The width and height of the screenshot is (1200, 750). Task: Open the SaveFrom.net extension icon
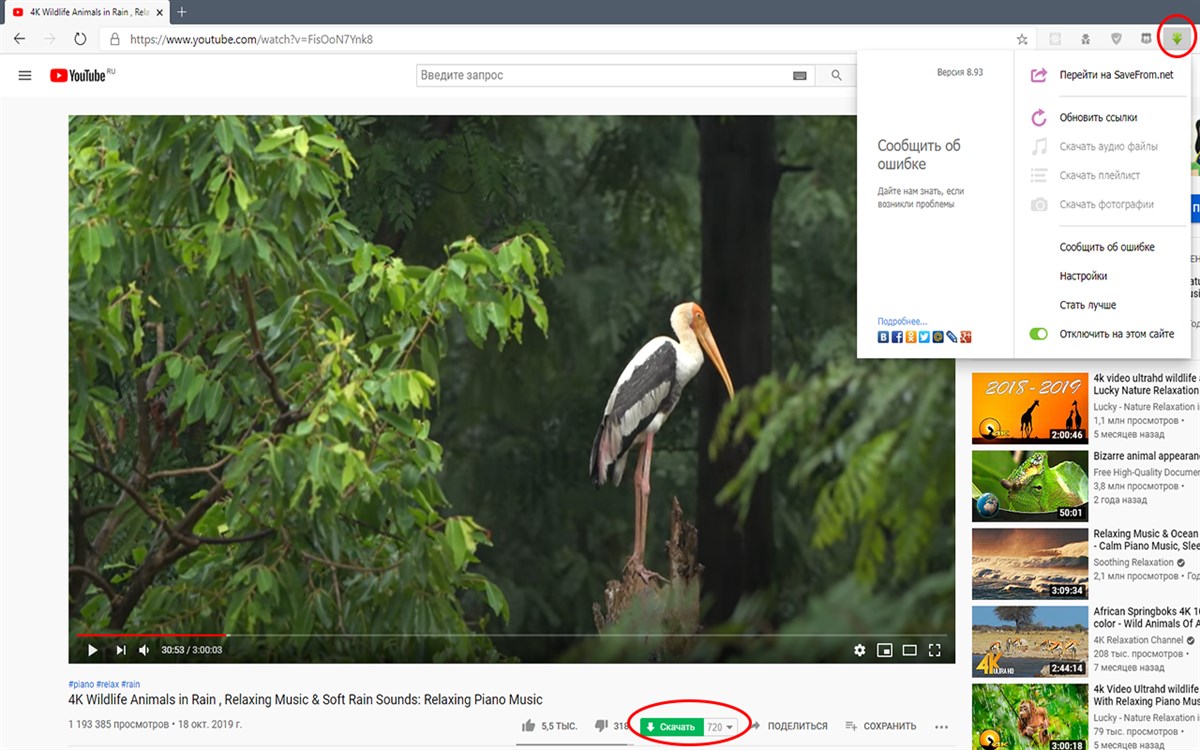[1177, 40]
